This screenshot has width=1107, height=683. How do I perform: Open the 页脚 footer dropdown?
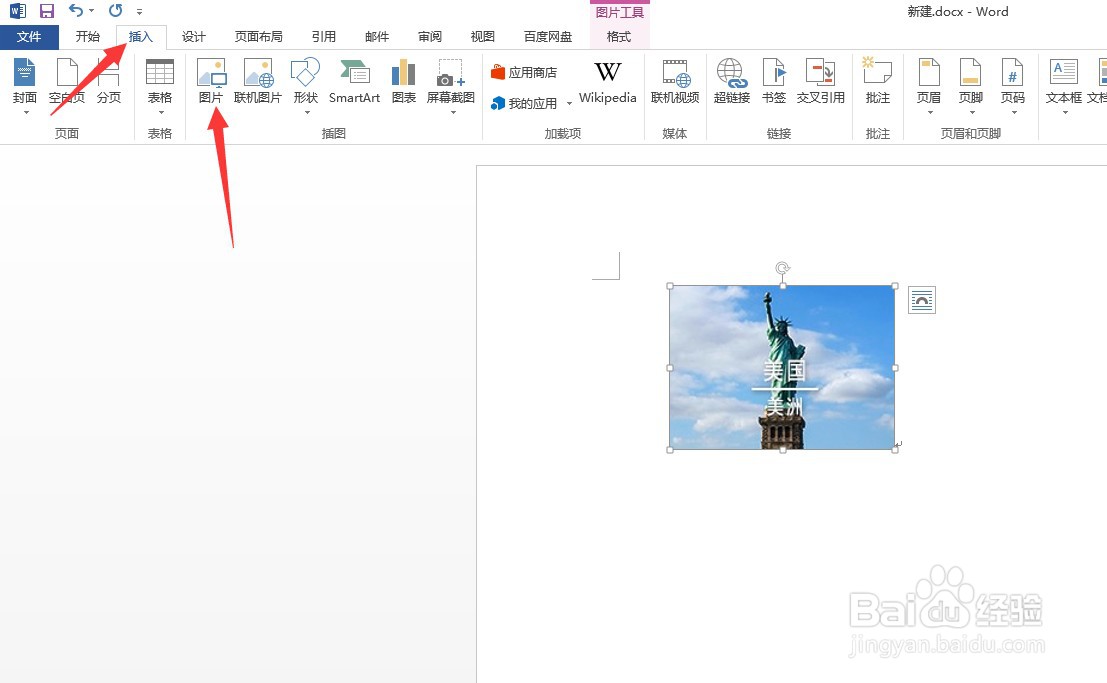(971, 86)
